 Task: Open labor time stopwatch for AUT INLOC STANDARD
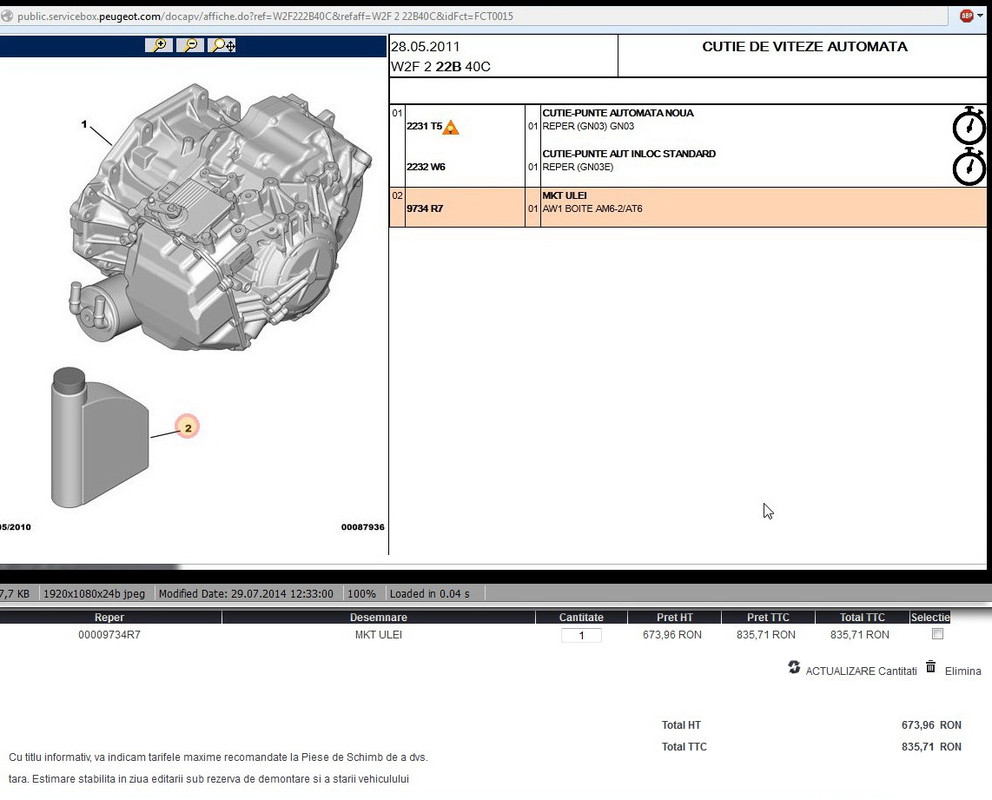pos(969,167)
